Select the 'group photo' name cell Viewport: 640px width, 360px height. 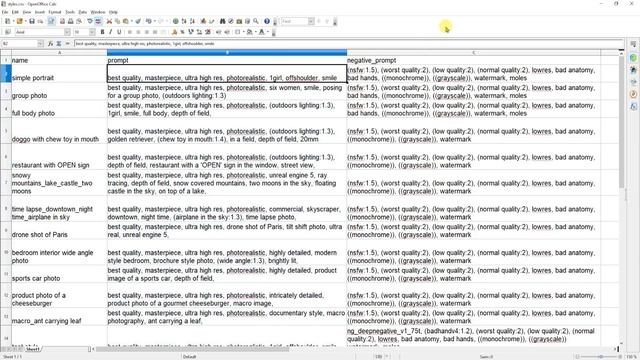tap(59, 91)
